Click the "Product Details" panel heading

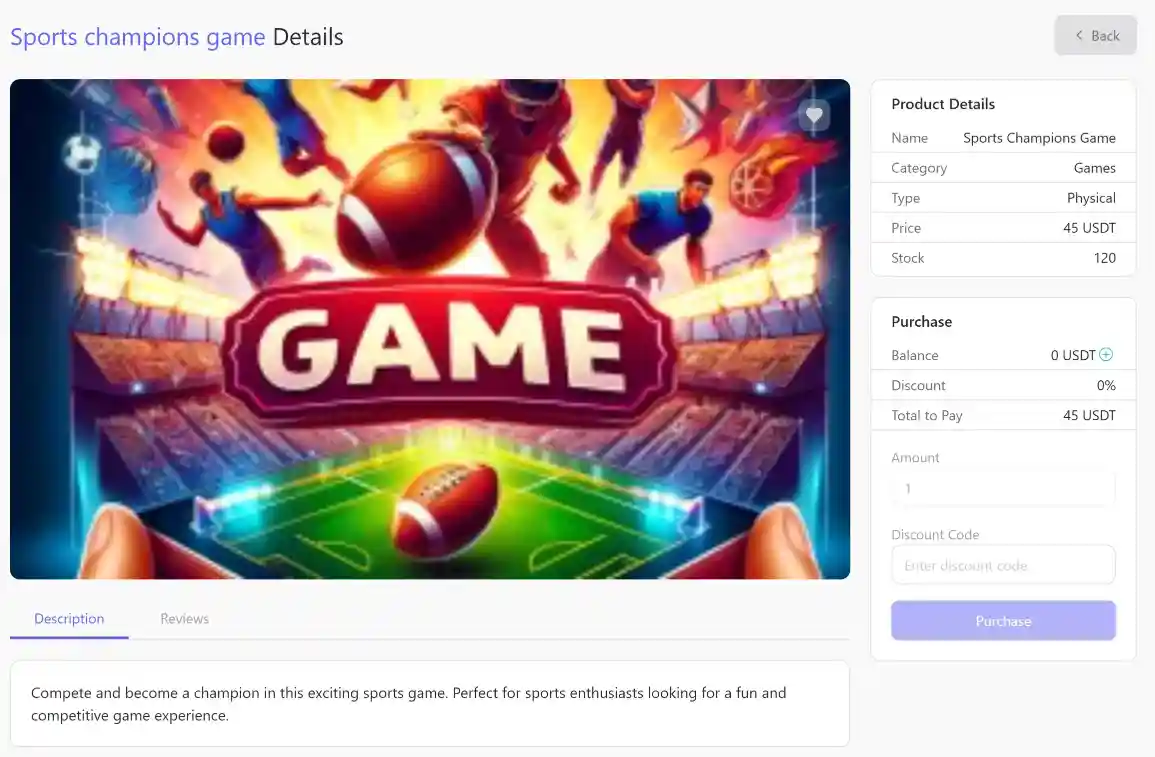(x=943, y=104)
